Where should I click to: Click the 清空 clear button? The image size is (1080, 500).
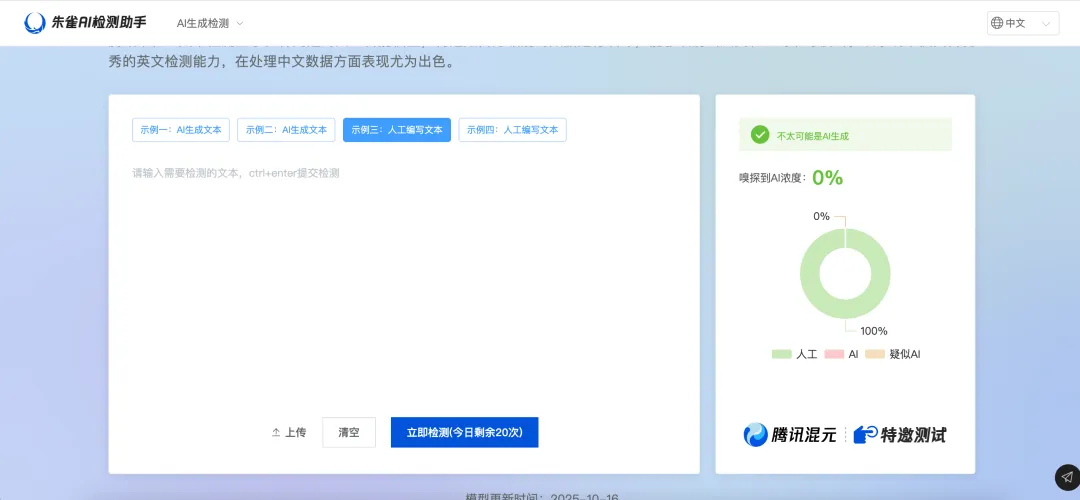(x=349, y=432)
